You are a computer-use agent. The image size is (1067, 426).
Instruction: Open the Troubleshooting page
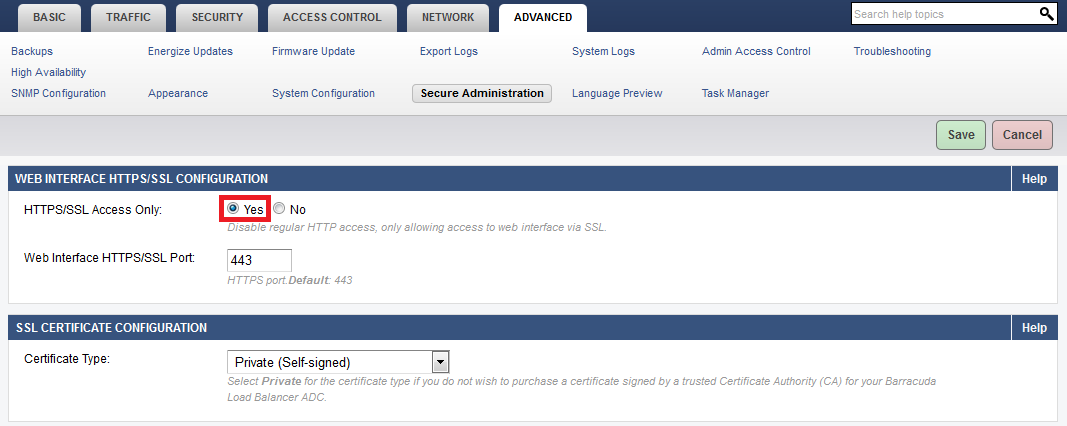(x=892, y=51)
